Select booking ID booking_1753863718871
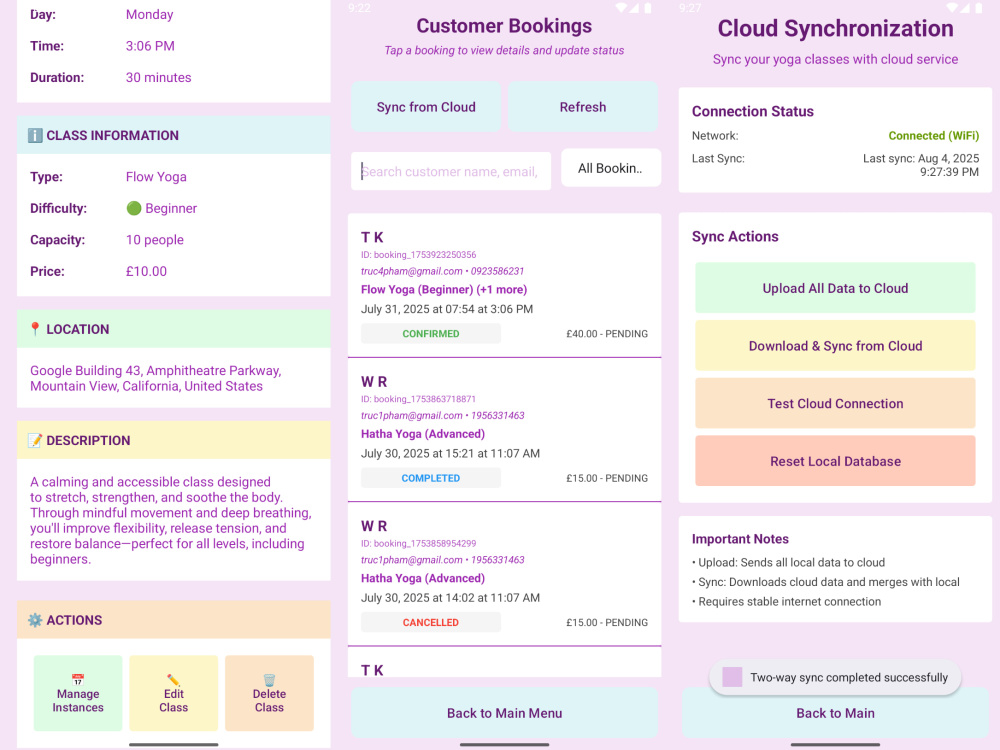Image resolution: width=1000 pixels, height=750 pixels. click(x=418, y=399)
